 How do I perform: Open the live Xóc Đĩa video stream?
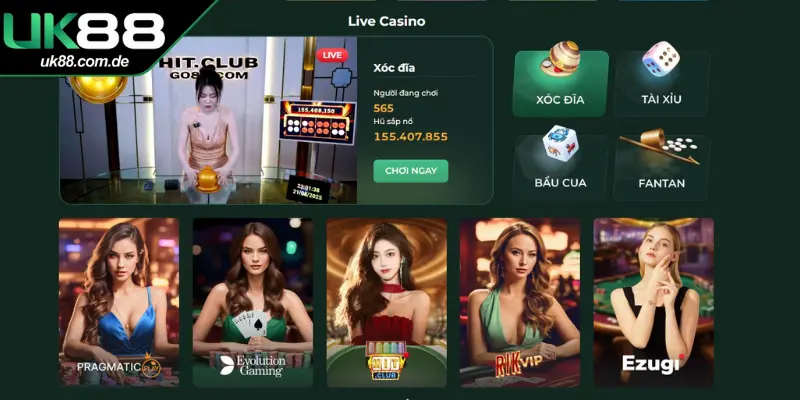point(208,120)
